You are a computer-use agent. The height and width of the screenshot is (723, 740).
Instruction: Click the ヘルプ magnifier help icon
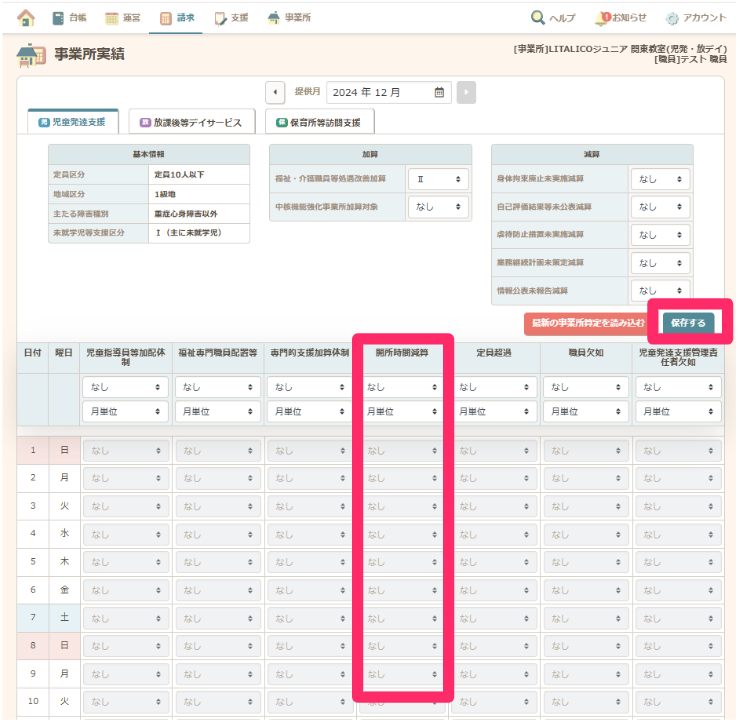pyautogui.click(x=538, y=17)
